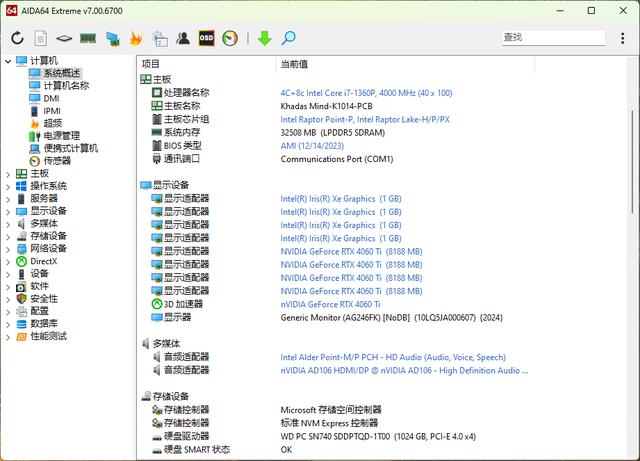Select 数据库 in the tree
This screenshot has width=640, height=461.
coord(44,324)
